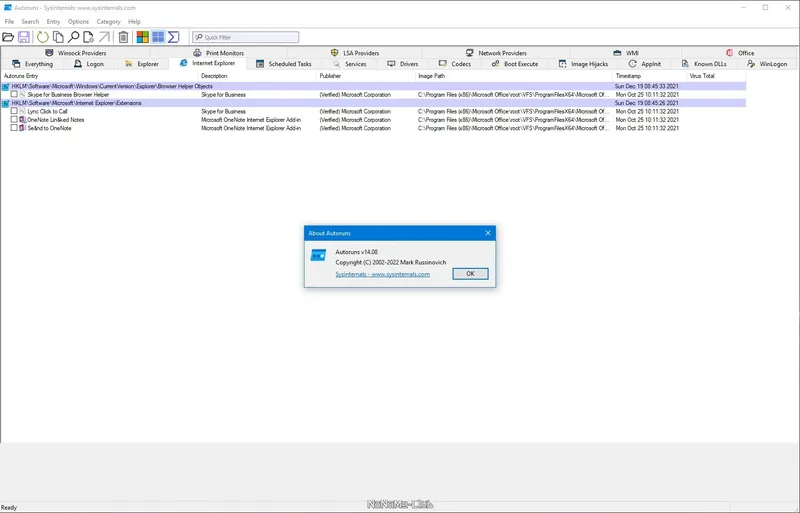Open the Search menu
800x513 pixels.
point(30,21)
